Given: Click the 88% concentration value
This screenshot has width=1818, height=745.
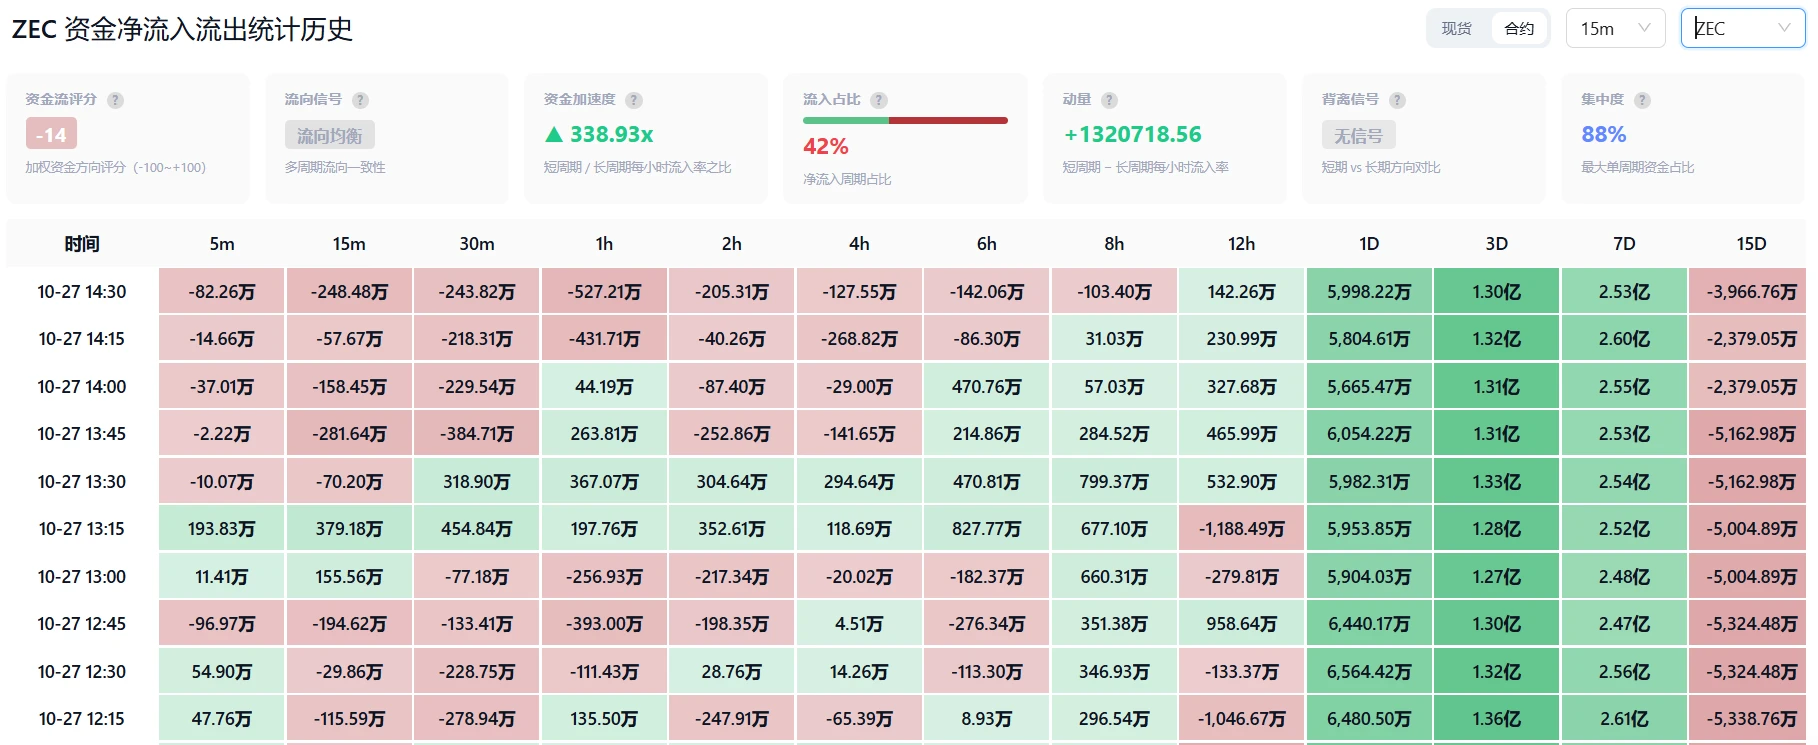Looking at the screenshot, I should (x=1603, y=134).
